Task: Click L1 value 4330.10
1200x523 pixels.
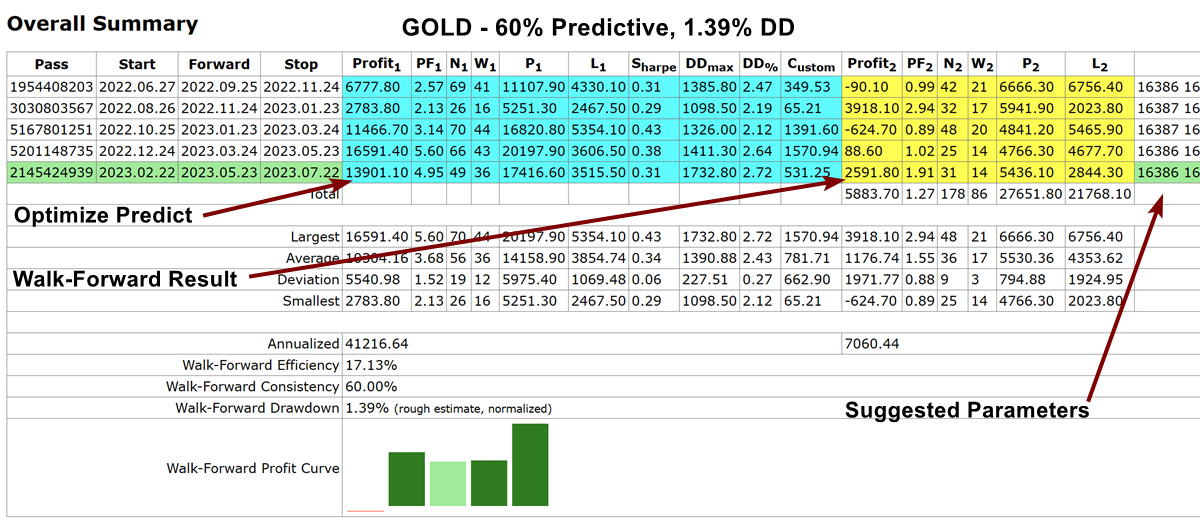Action: click(x=598, y=88)
